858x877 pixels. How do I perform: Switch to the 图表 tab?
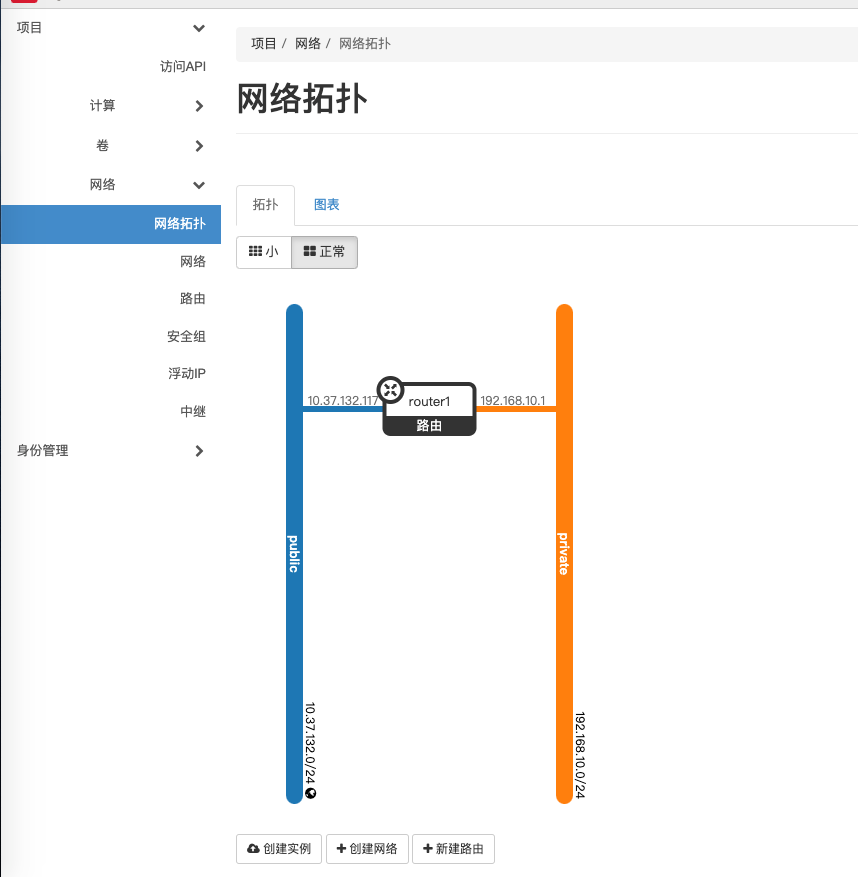click(x=327, y=204)
